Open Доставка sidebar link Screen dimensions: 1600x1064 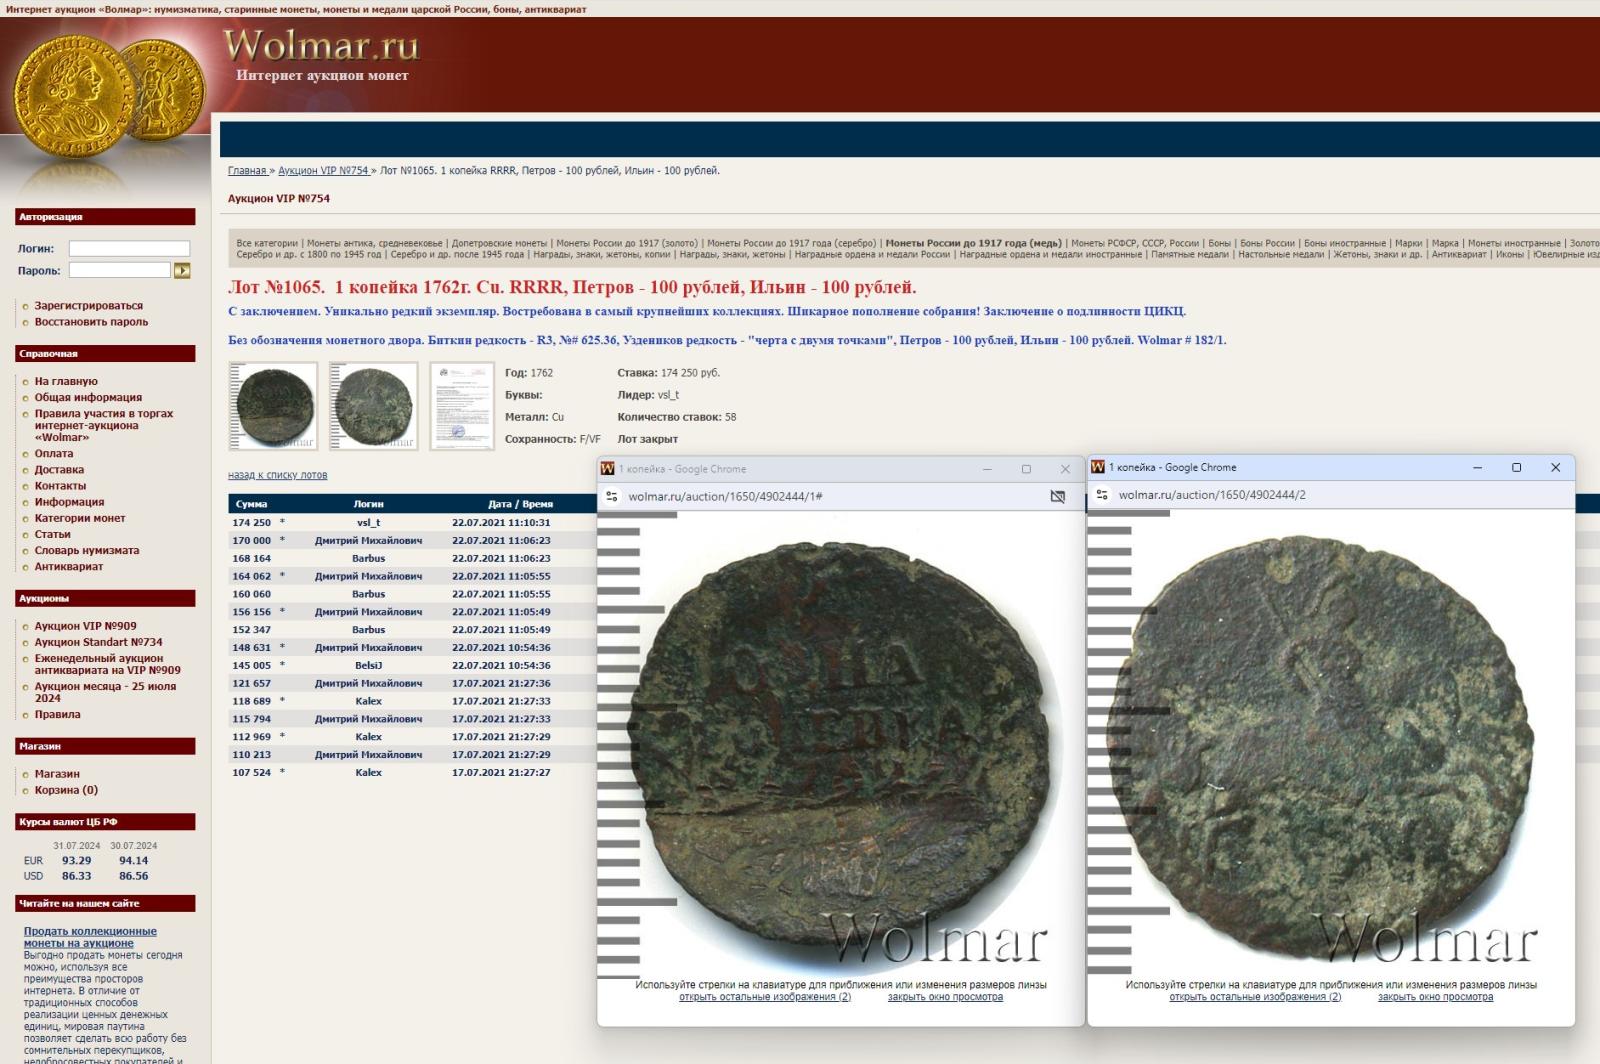click(x=59, y=470)
